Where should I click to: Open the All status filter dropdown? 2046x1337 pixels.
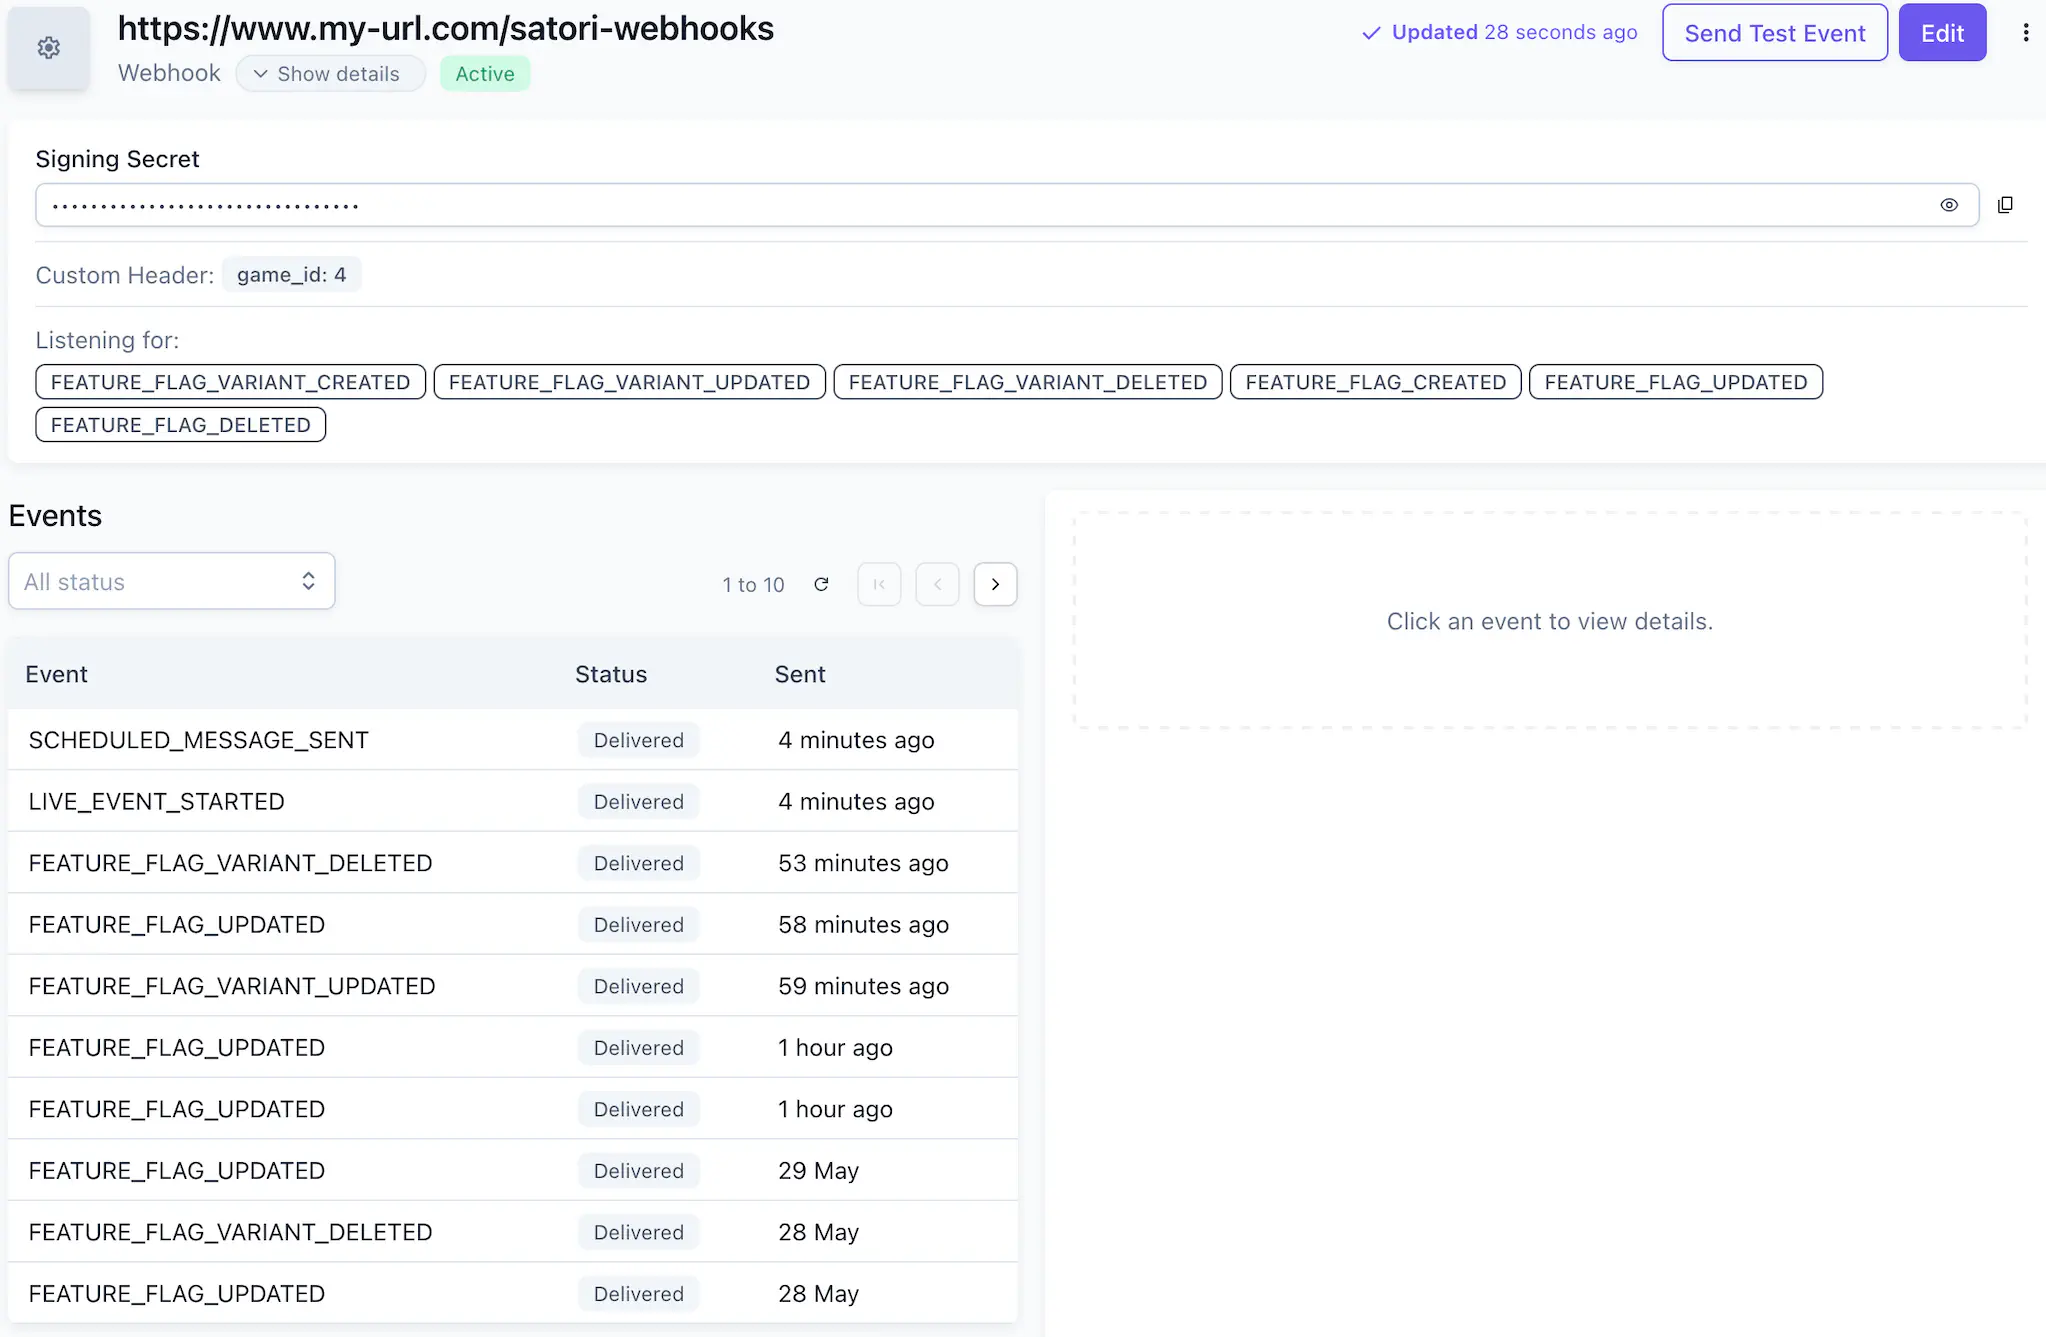click(172, 581)
